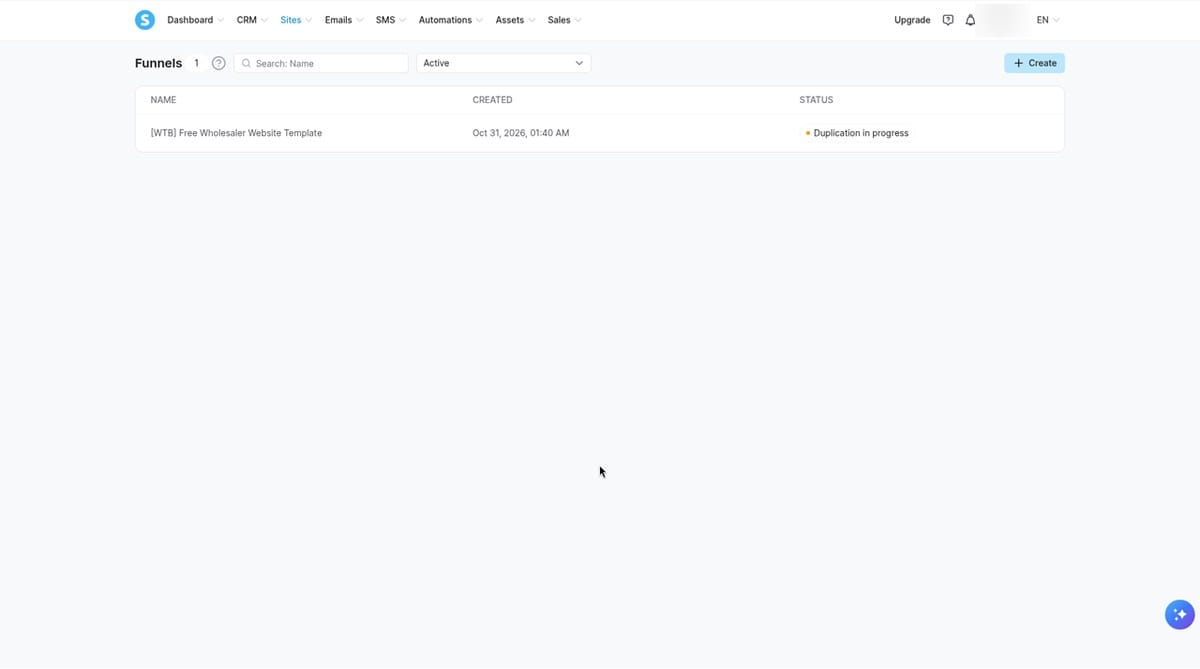
Task: Open the Emails menu
Action: pos(344,20)
